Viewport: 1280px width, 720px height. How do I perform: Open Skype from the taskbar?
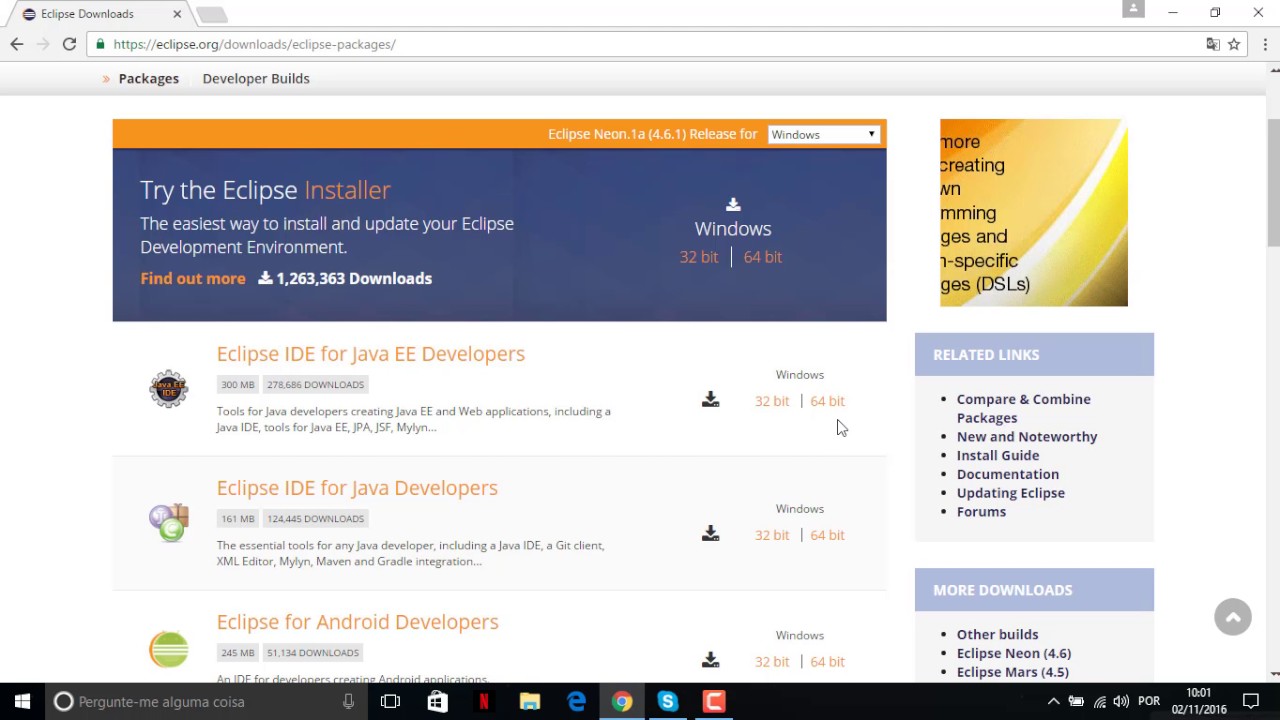pyautogui.click(x=668, y=701)
